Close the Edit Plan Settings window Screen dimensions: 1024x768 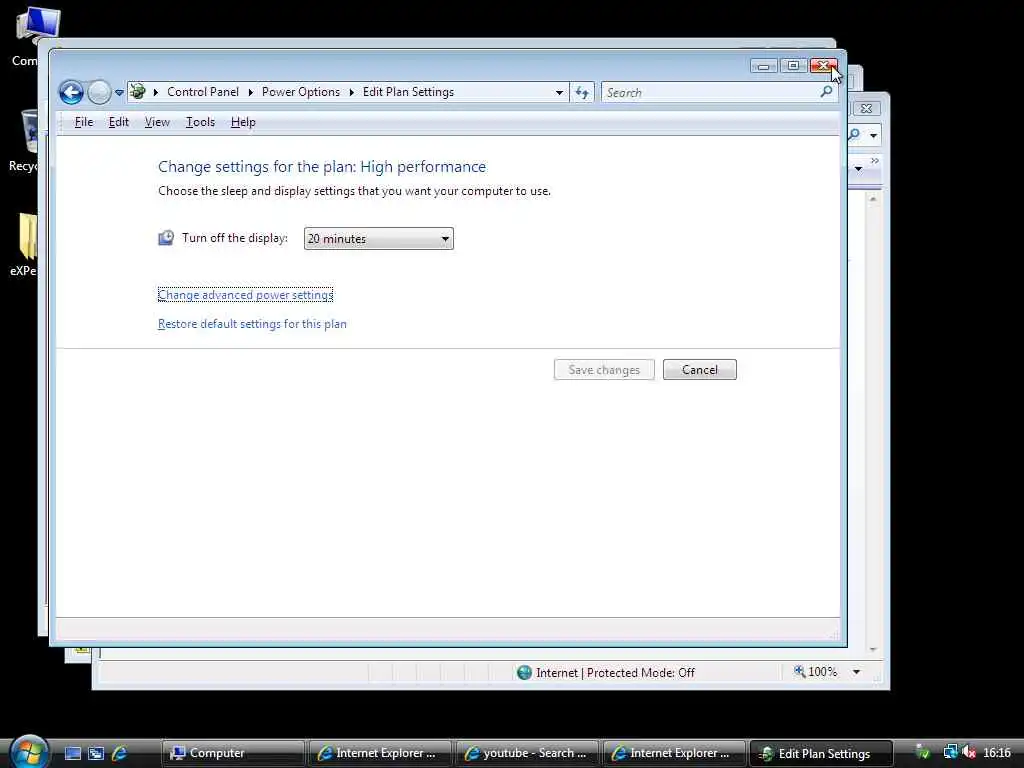coord(823,66)
